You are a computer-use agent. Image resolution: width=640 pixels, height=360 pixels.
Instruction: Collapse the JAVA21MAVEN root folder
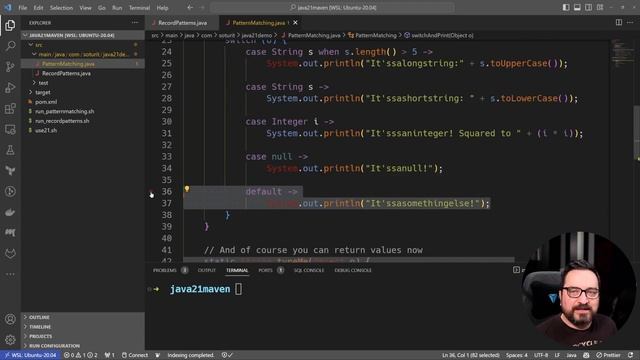point(83,35)
